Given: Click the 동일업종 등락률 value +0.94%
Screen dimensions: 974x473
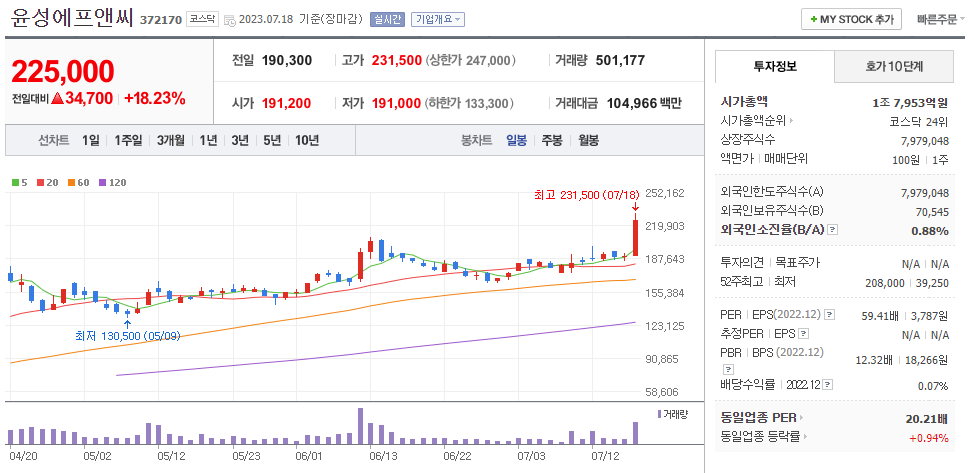Looking at the screenshot, I should (x=929, y=438).
